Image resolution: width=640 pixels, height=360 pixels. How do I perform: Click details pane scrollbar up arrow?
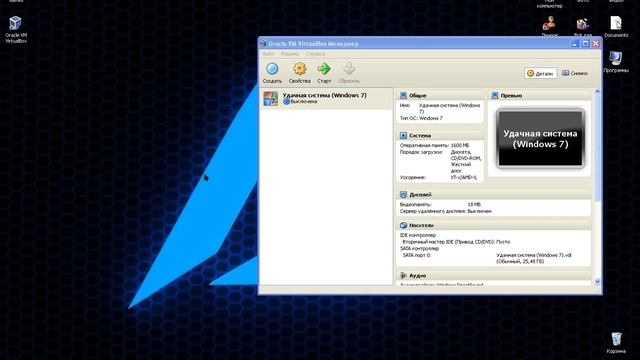click(597, 92)
